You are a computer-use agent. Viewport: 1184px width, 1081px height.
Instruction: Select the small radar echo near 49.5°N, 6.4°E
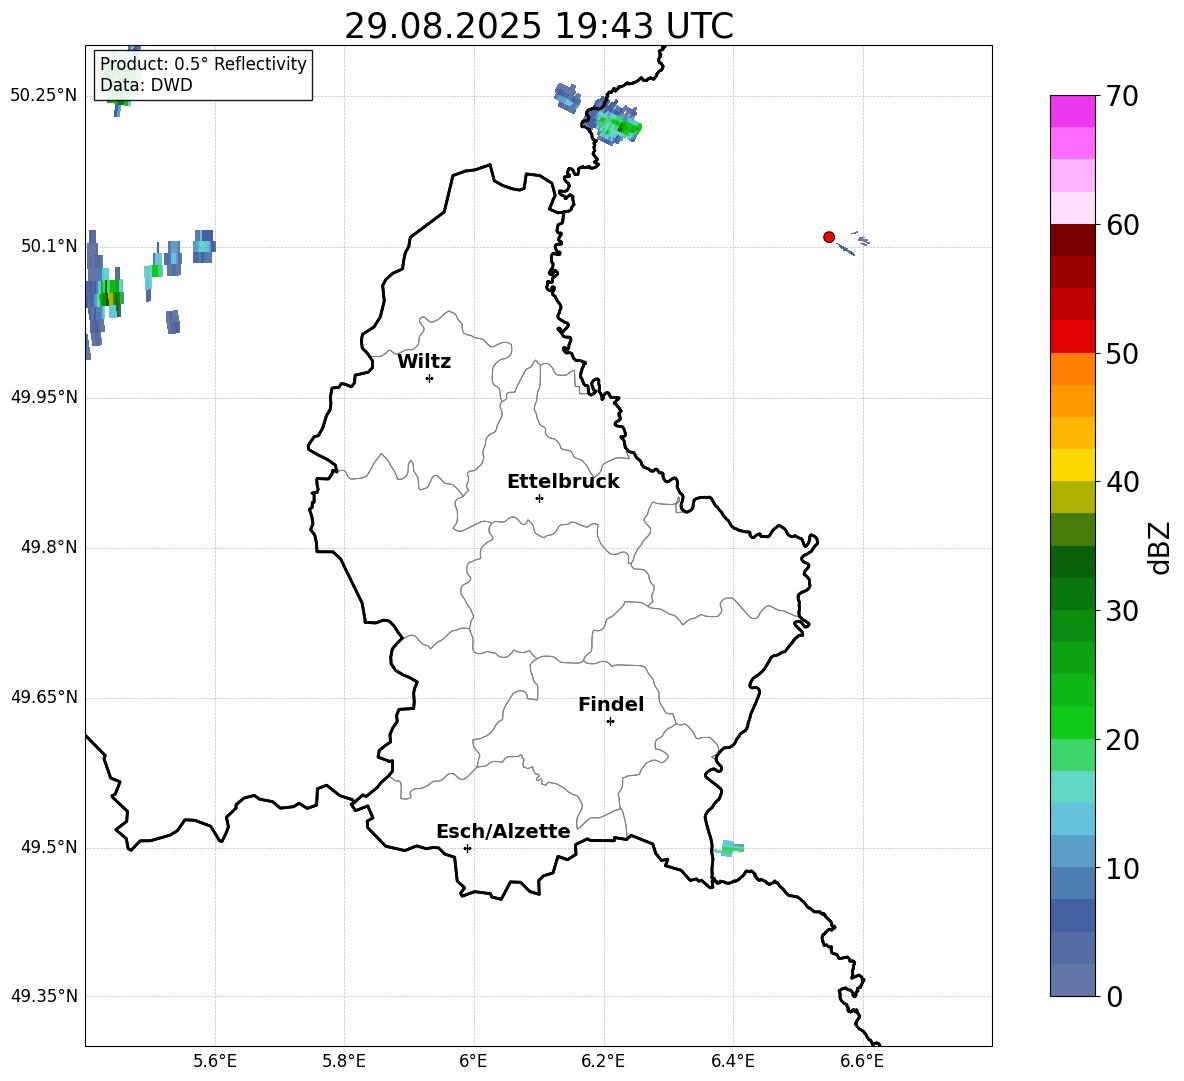[732, 849]
